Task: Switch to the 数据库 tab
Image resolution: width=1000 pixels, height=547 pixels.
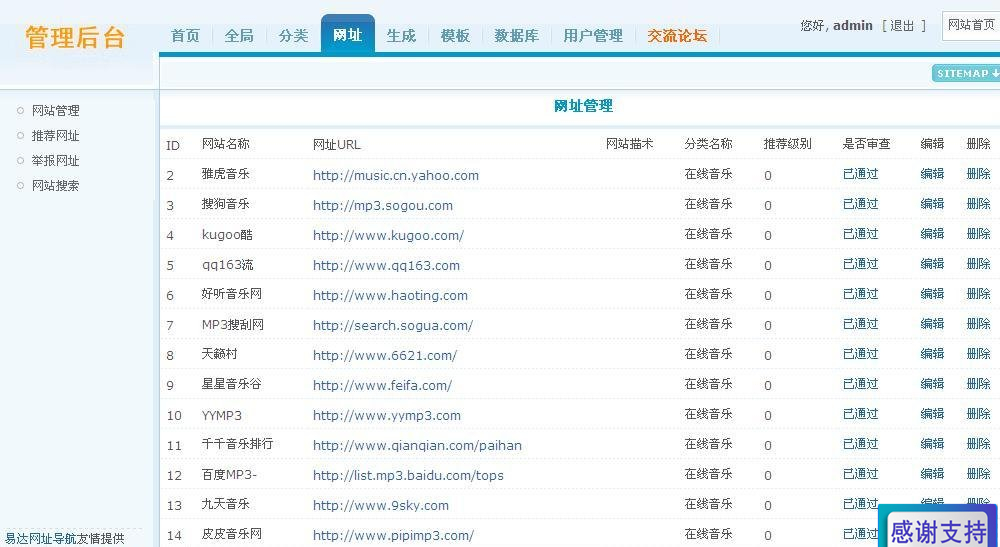Action: [517, 36]
